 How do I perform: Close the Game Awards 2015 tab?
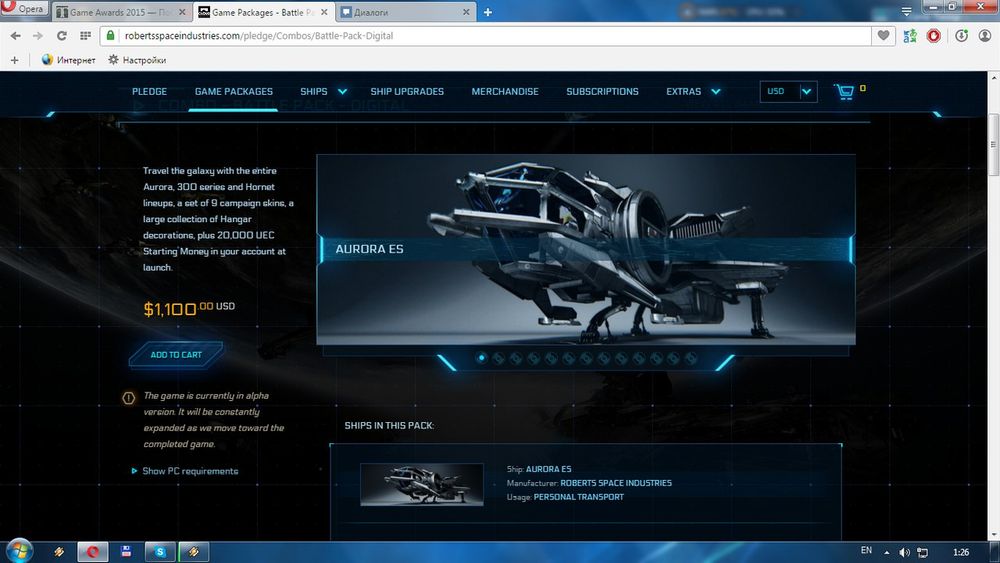point(182,12)
